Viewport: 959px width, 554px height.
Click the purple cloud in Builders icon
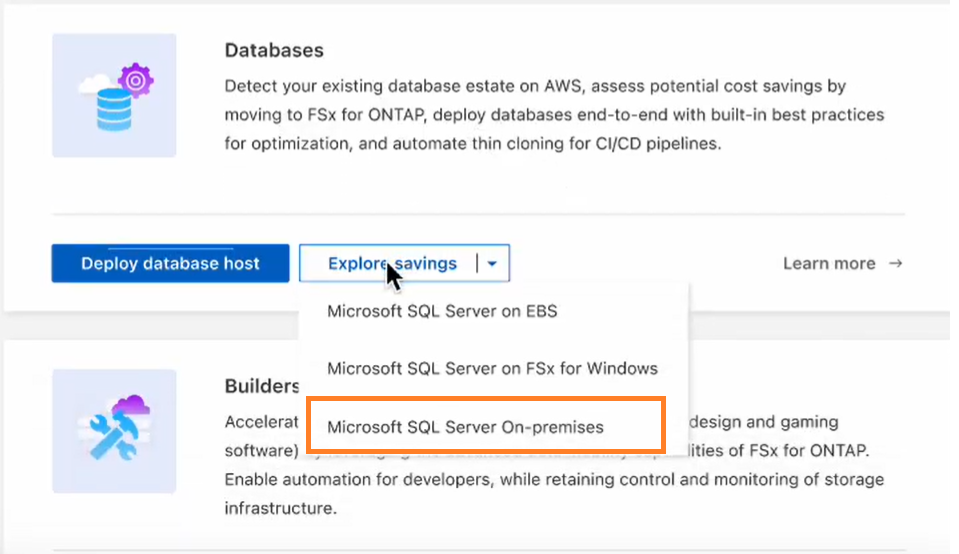[131, 405]
